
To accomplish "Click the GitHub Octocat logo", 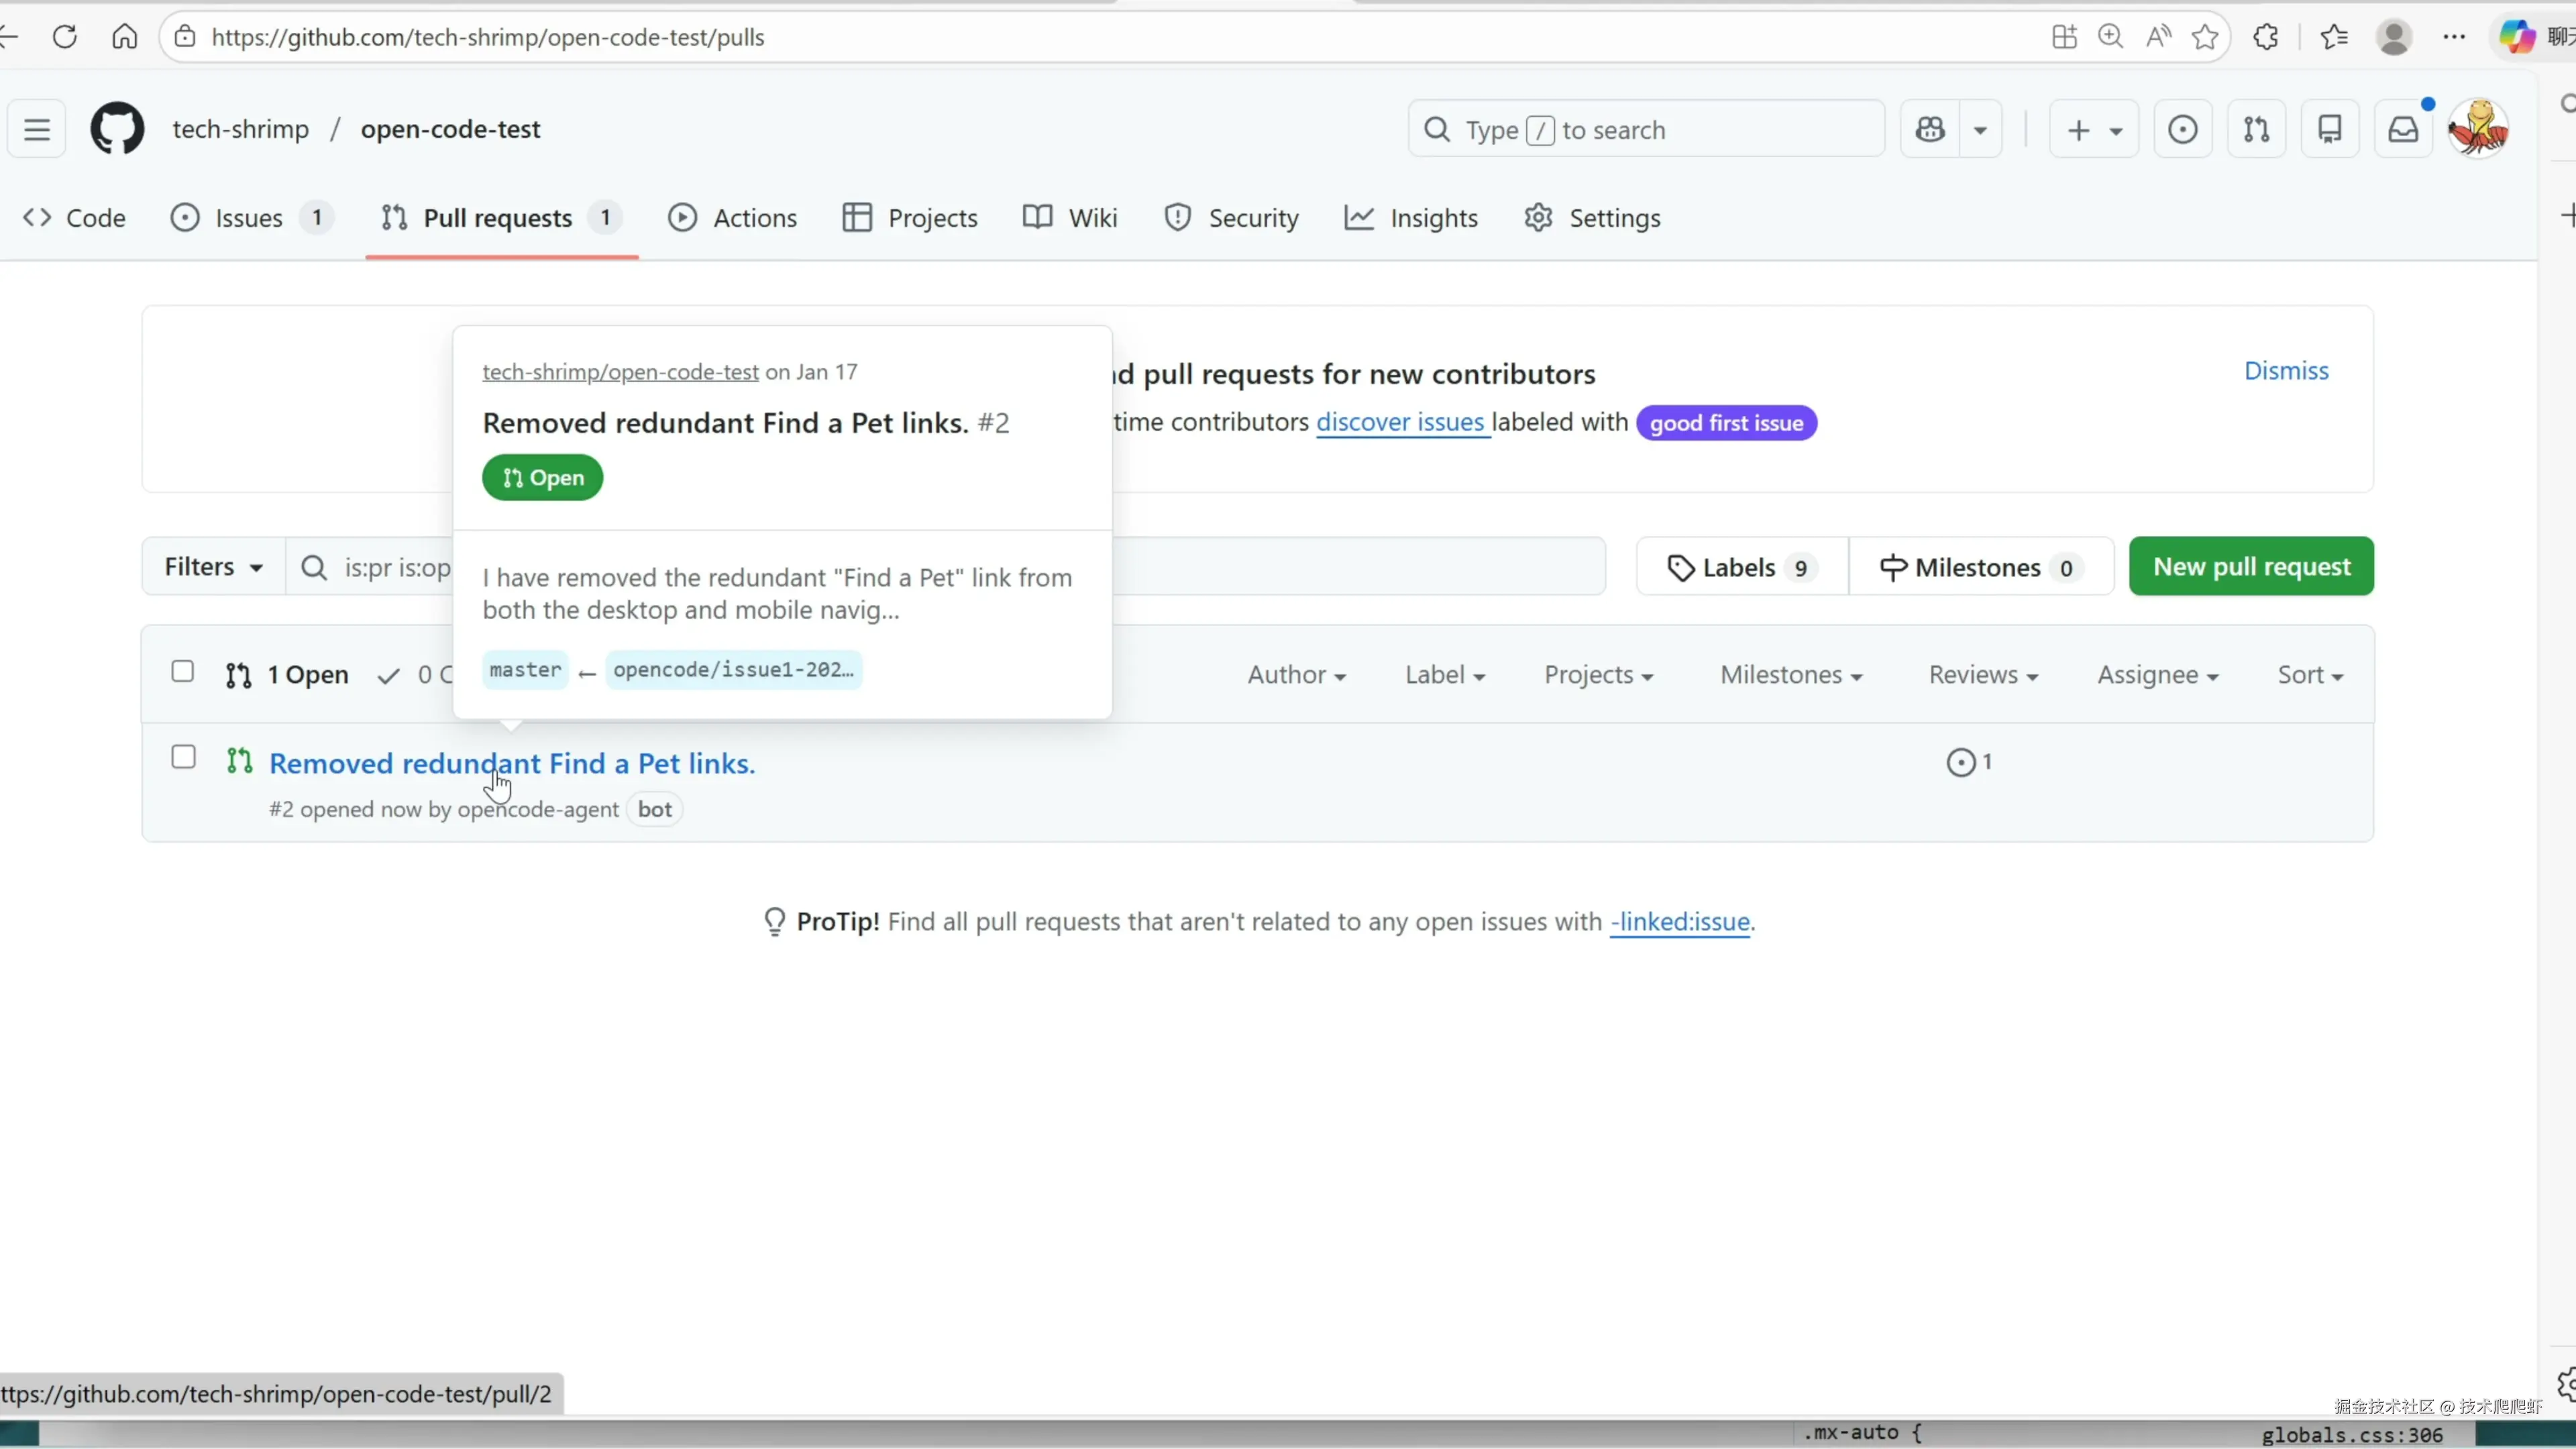I will click(117, 129).
